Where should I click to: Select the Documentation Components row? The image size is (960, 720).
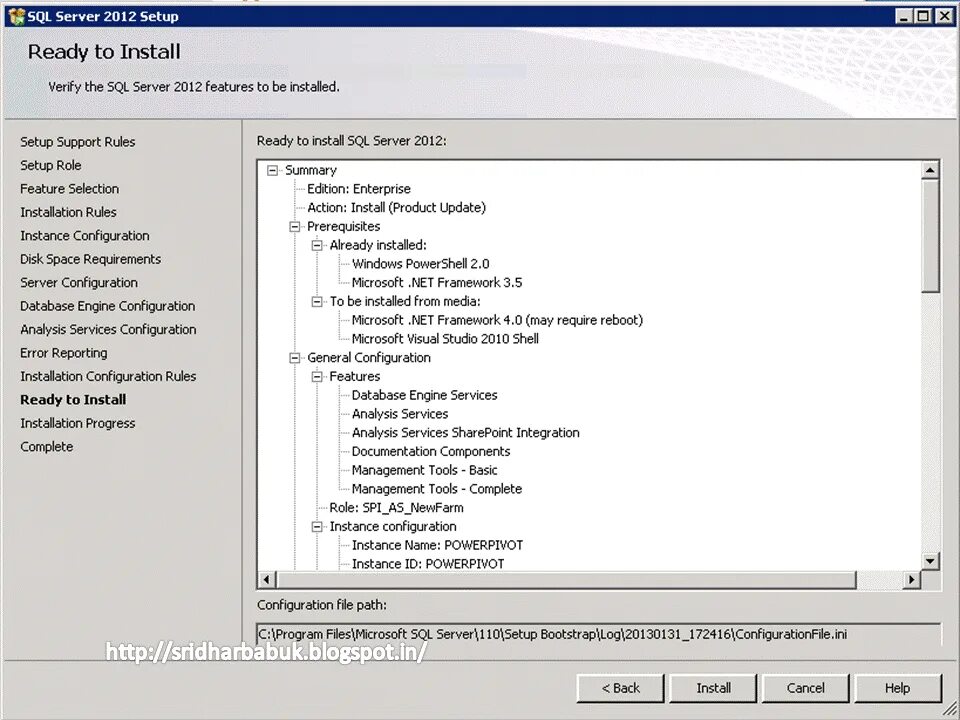431,452
